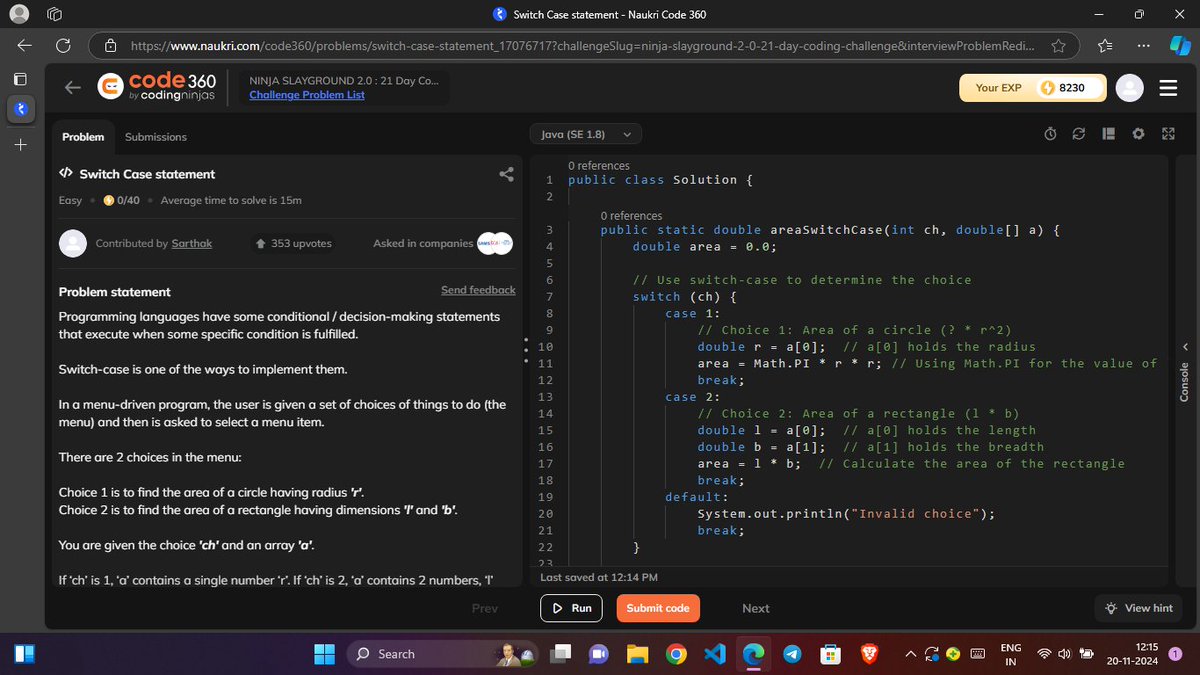The height and width of the screenshot is (675, 1200).
Task: Reset code with the refresh icon
Action: [x=1079, y=135]
